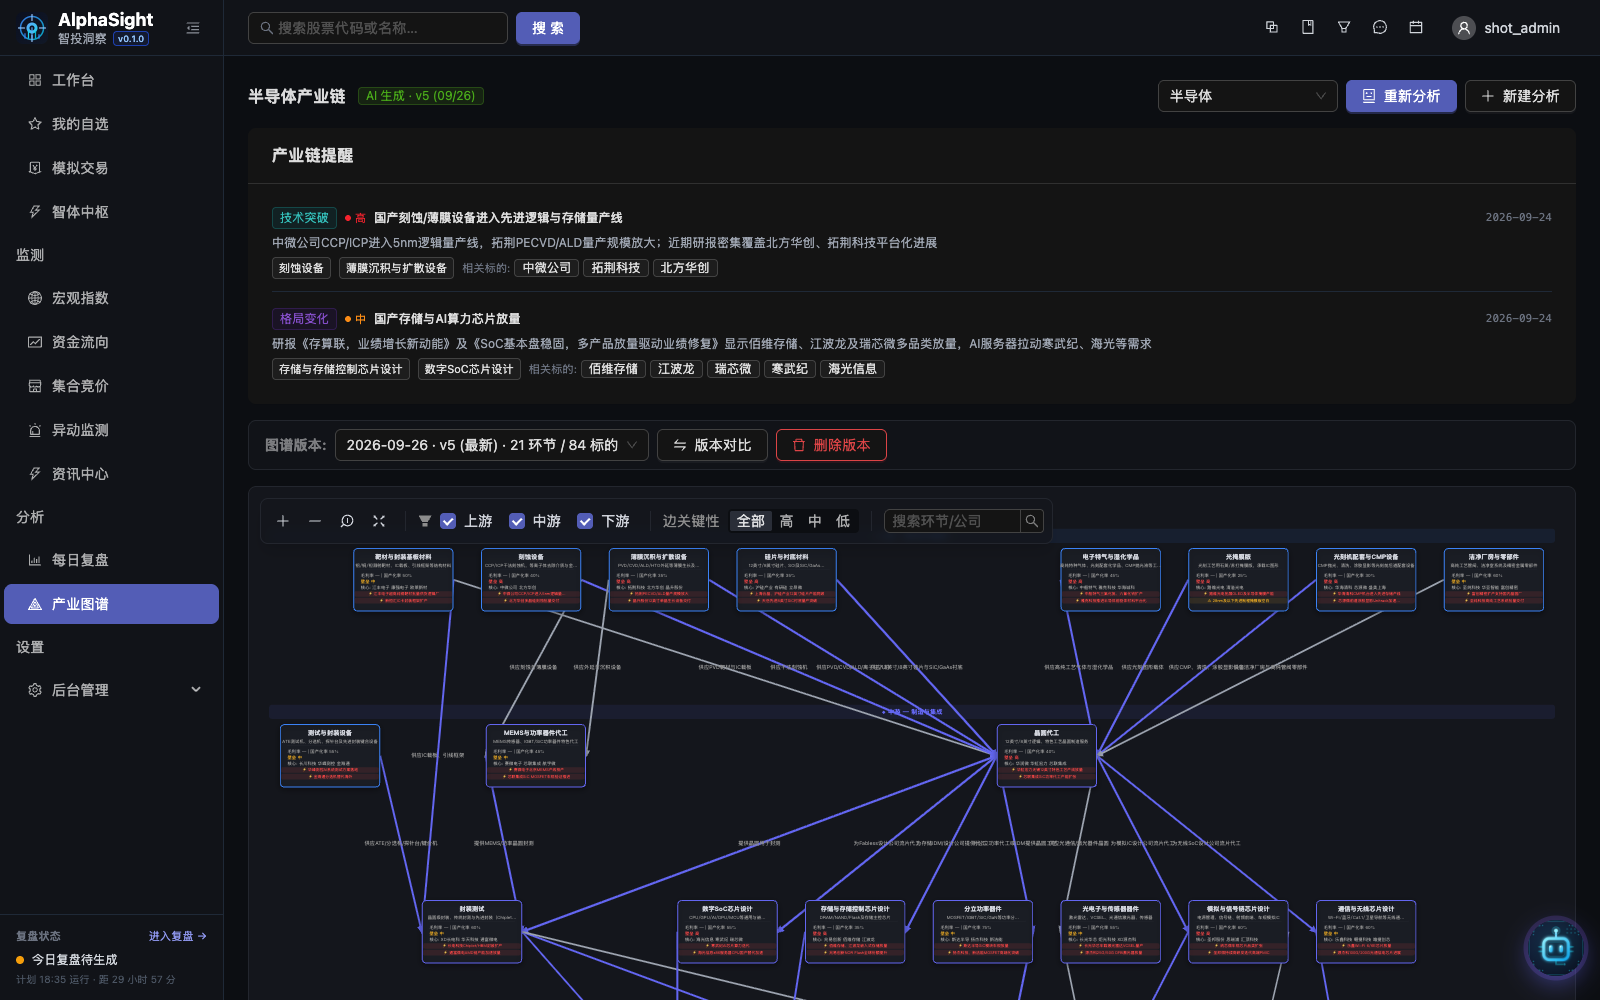This screenshot has width=1600, height=1000.
Task: Click the graph filter funnel icon
Action: [425, 521]
